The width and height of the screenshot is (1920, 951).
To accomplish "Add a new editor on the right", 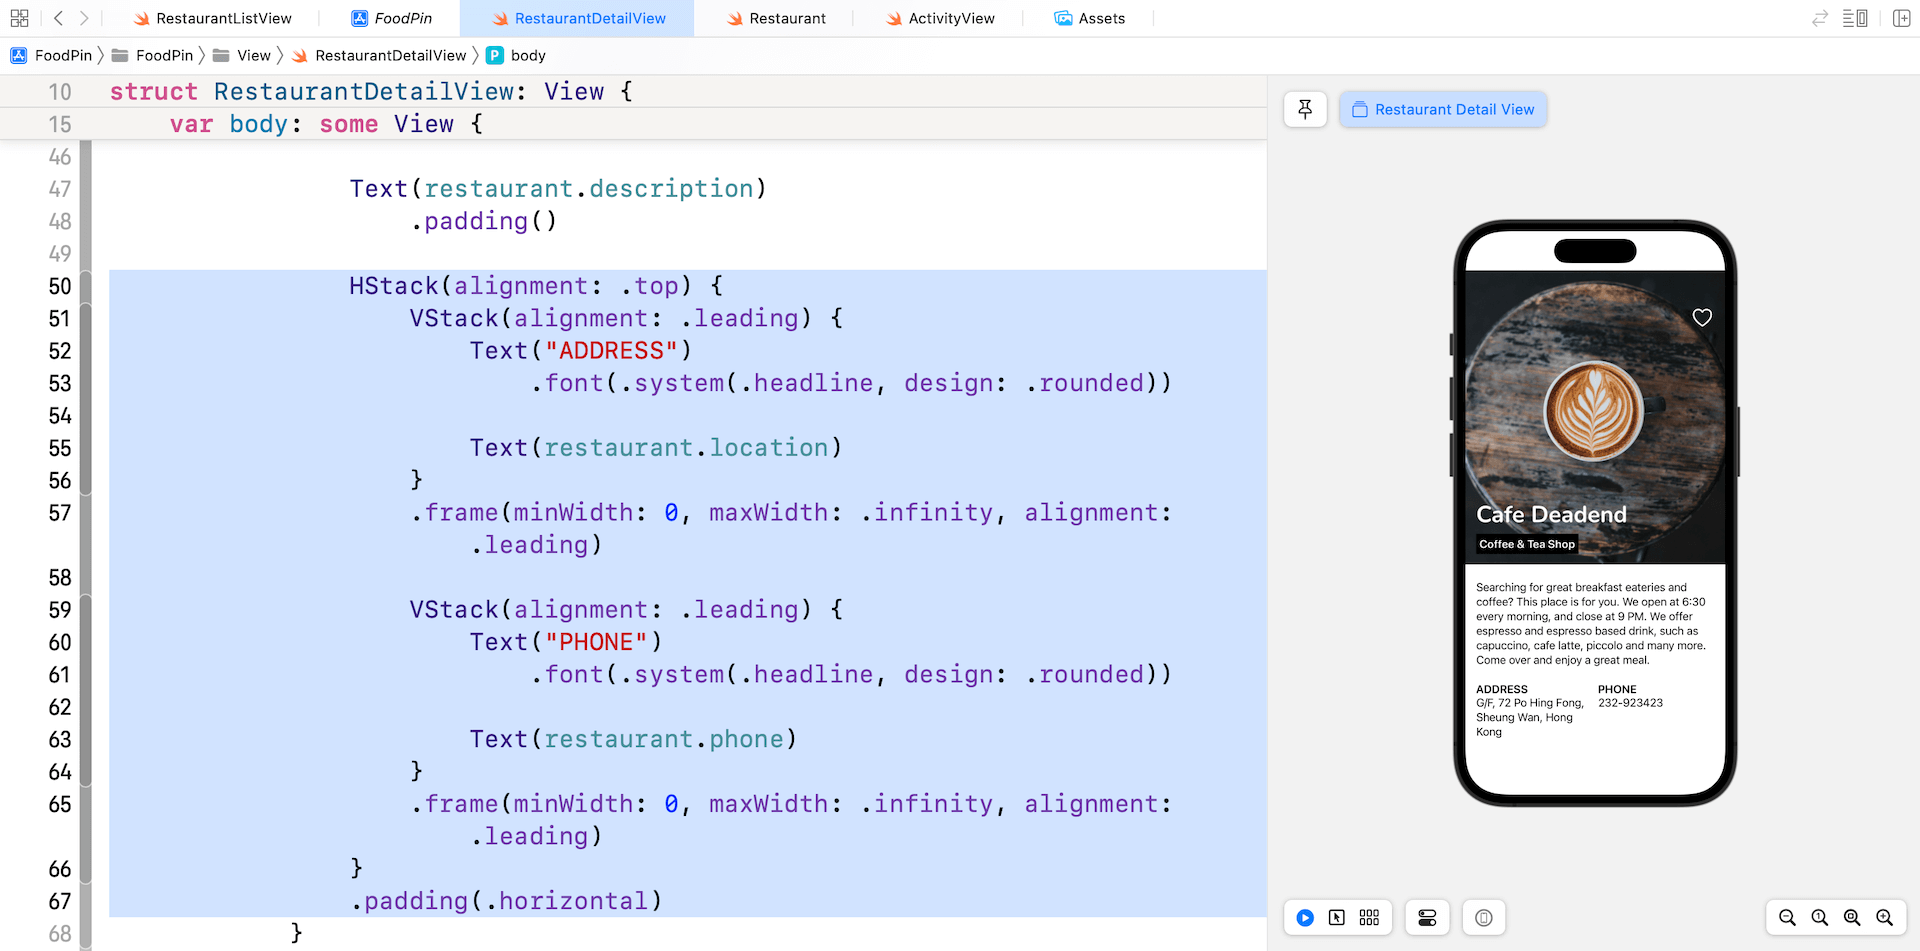I will 1901,18.
